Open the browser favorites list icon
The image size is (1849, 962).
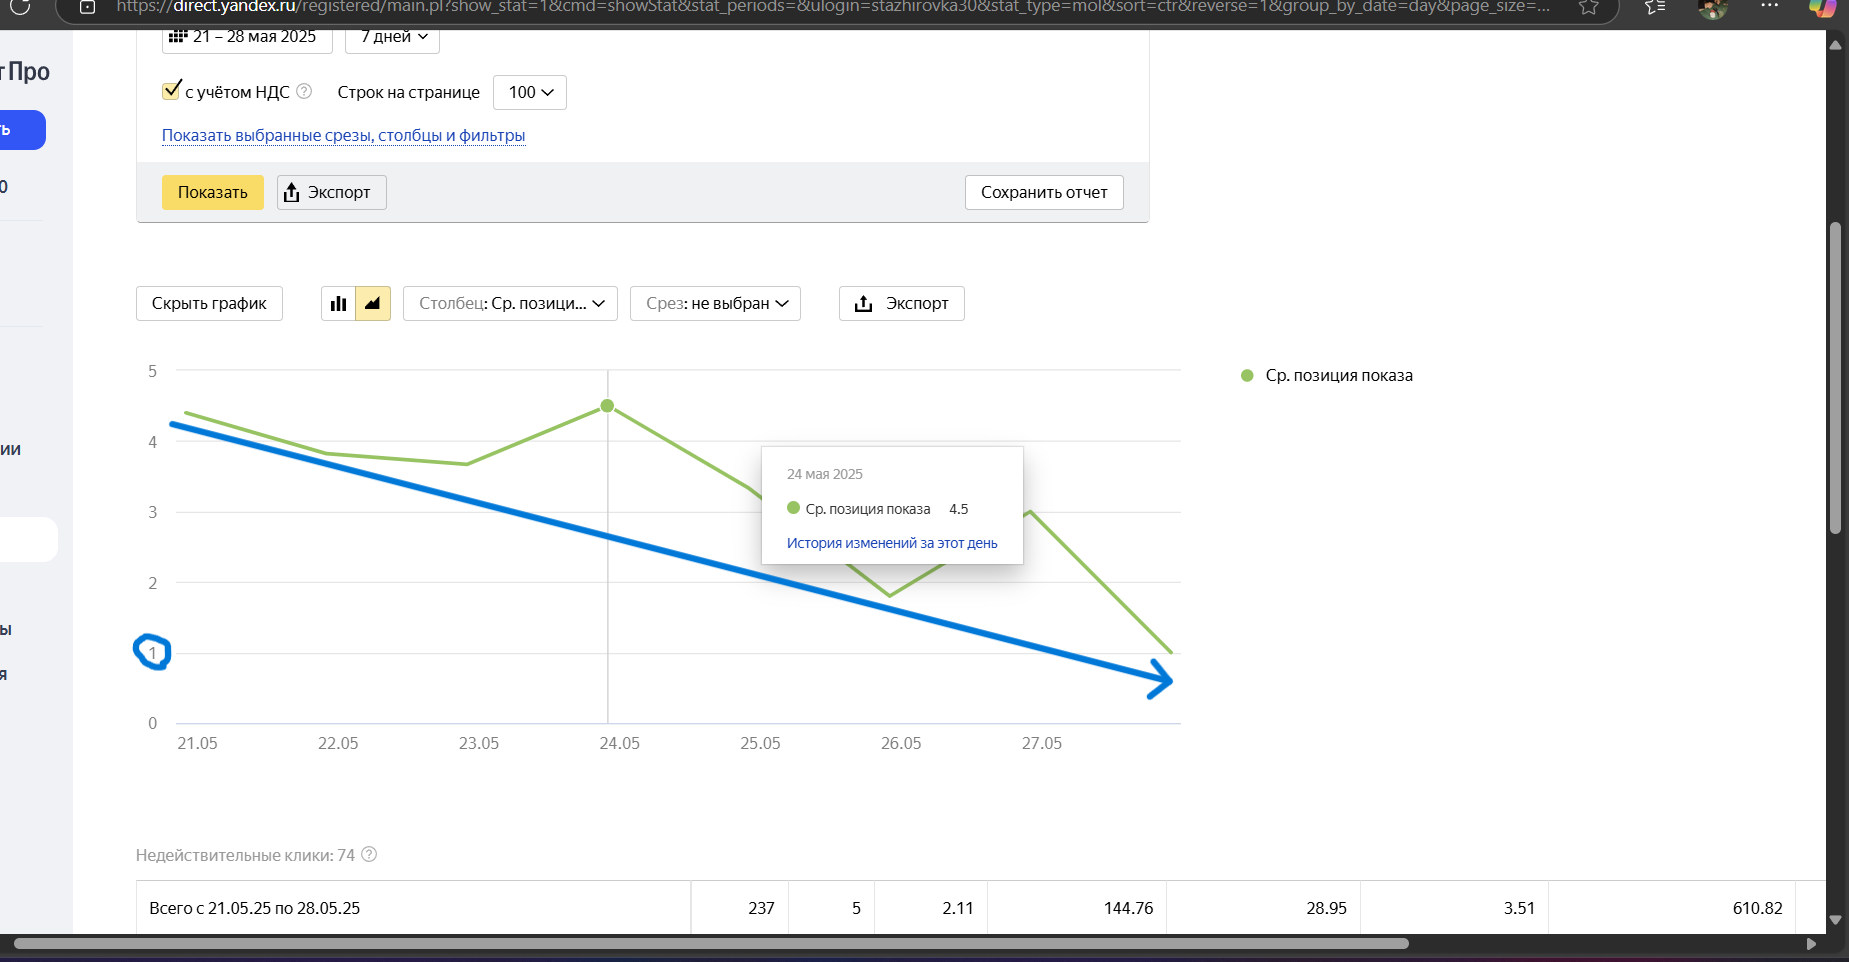coord(1655,7)
